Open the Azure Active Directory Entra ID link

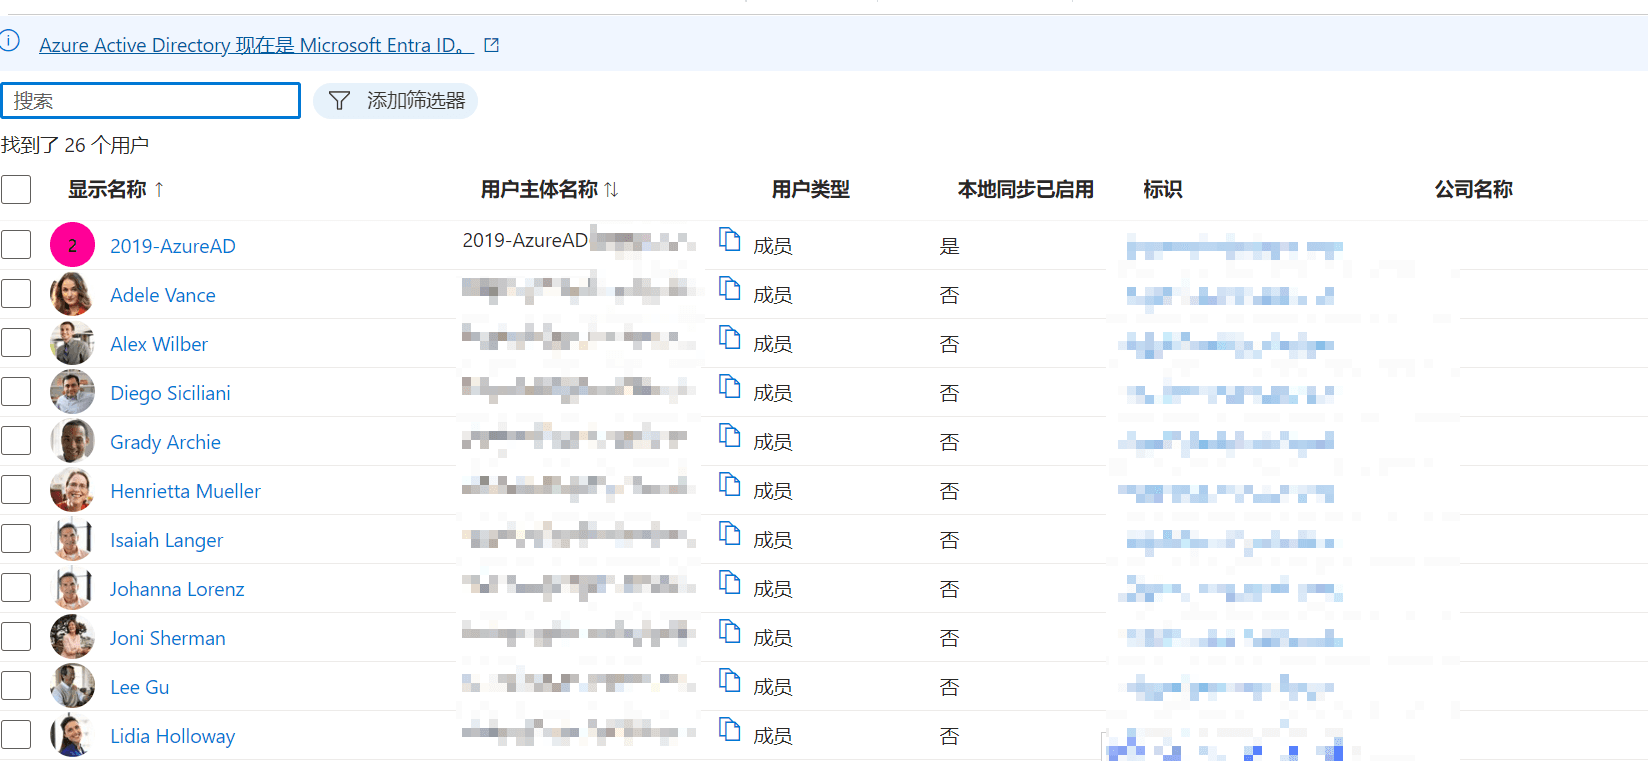coord(255,45)
